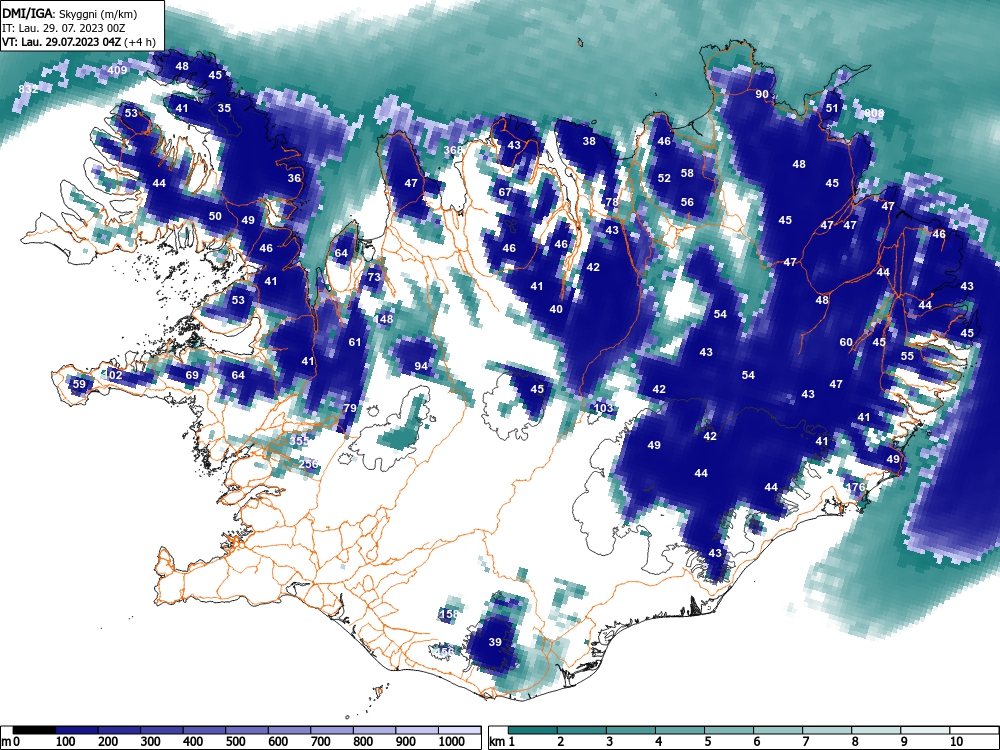
Task: Click the visibility value '103' on the map
Action: click(603, 408)
